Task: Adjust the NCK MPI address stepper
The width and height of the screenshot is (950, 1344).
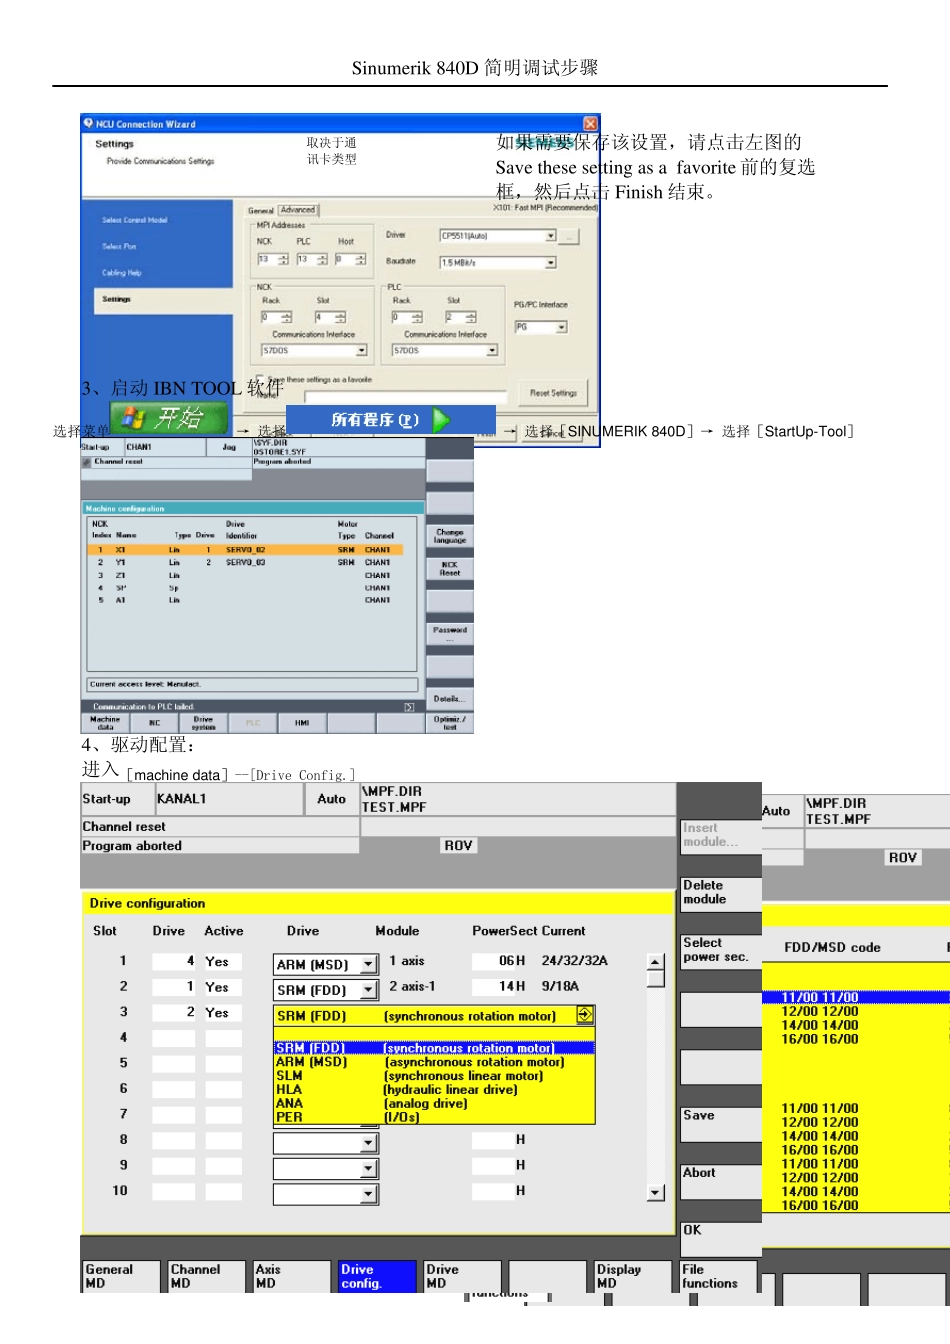Action: pos(283,260)
